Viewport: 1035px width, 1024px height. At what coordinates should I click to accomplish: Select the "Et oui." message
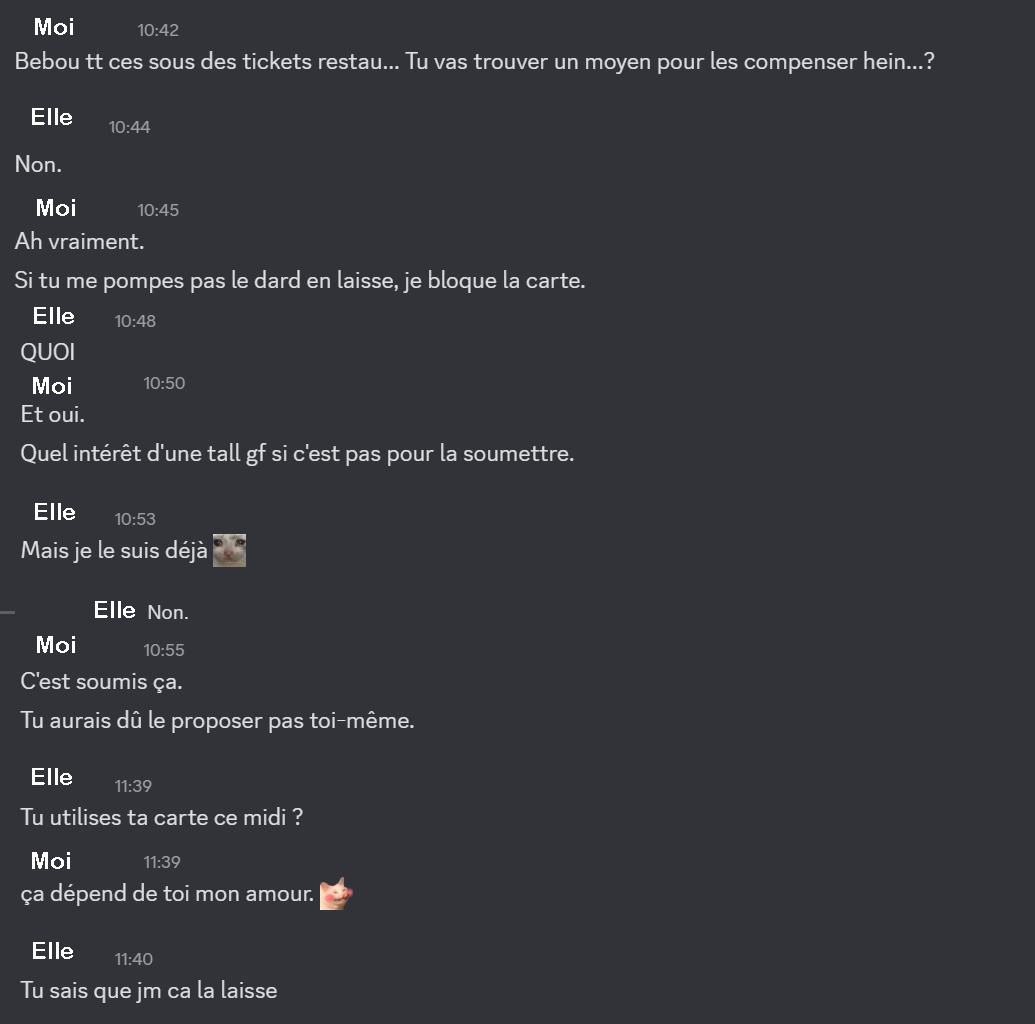[x=53, y=414]
